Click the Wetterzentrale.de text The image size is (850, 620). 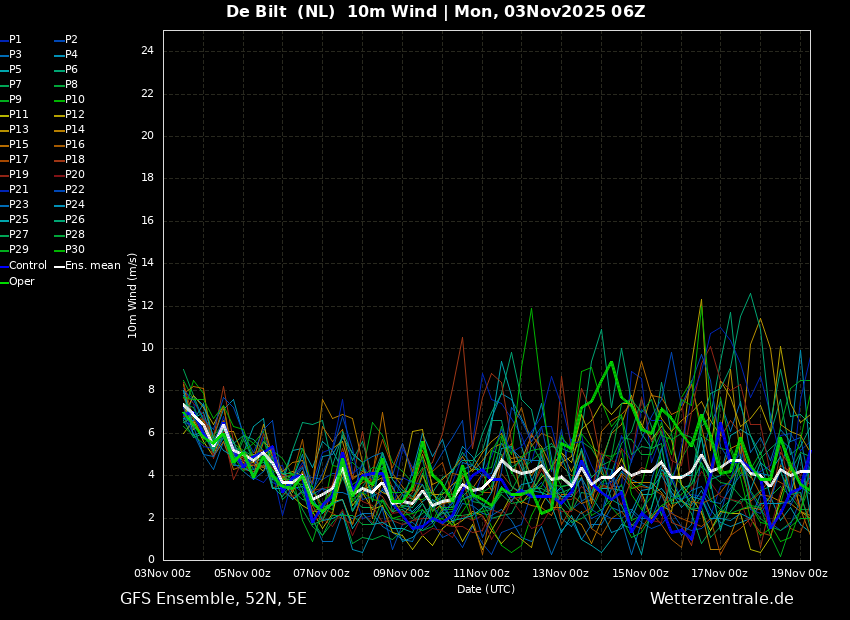[721, 599]
